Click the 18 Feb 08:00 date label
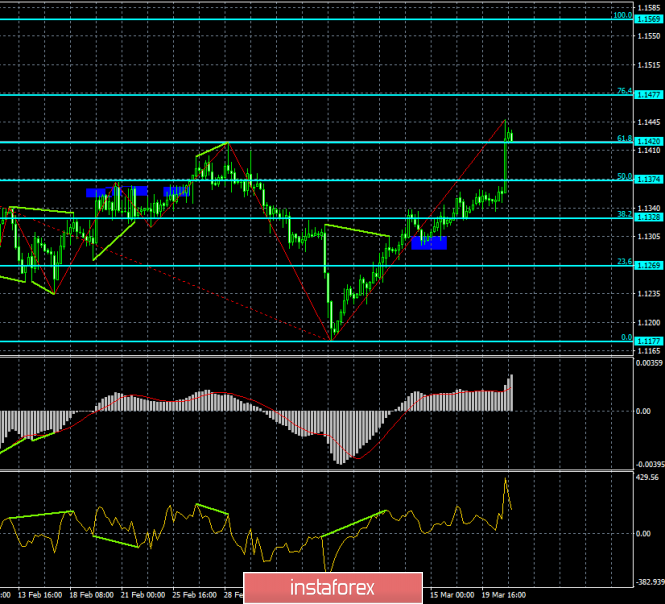The height and width of the screenshot is (604, 665). 91,595
